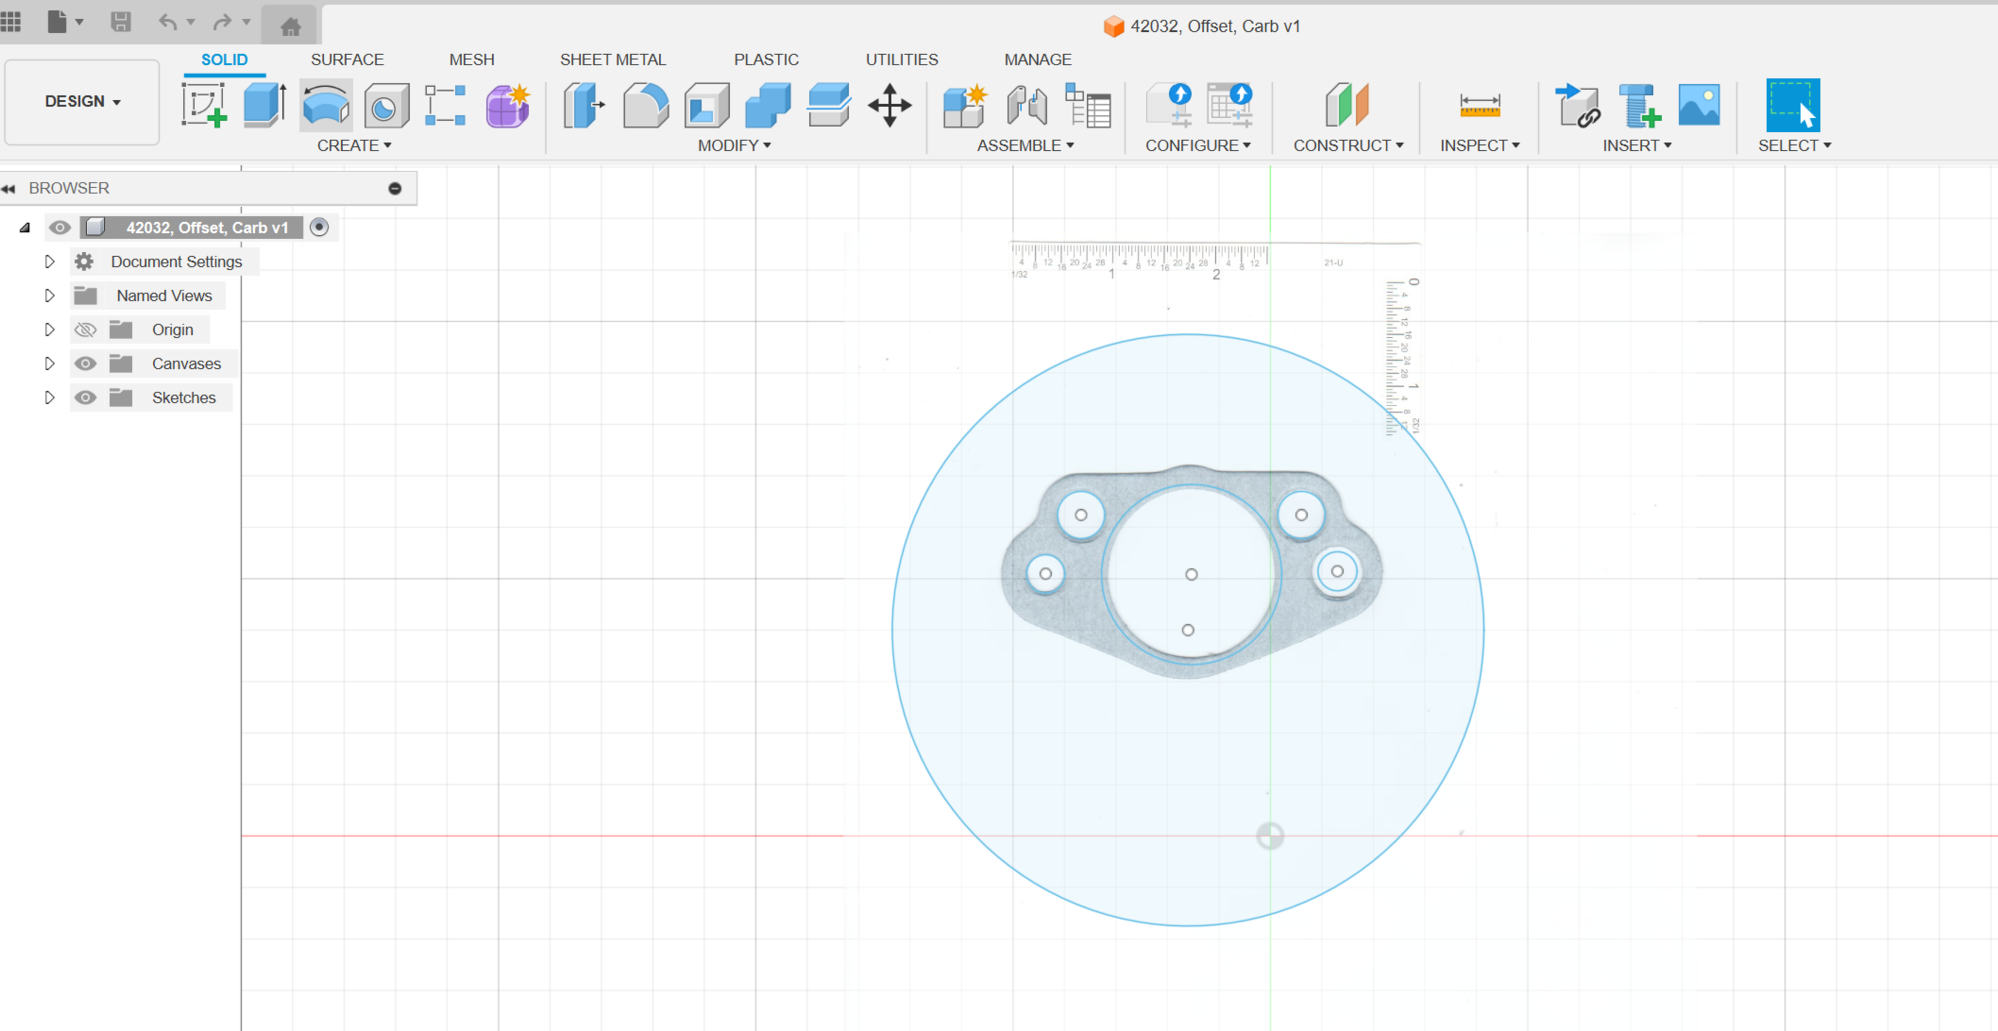Image resolution: width=1998 pixels, height=1031 pixels.
Task: Expand the Sketches tree node
Action: [x=49, y=398]
